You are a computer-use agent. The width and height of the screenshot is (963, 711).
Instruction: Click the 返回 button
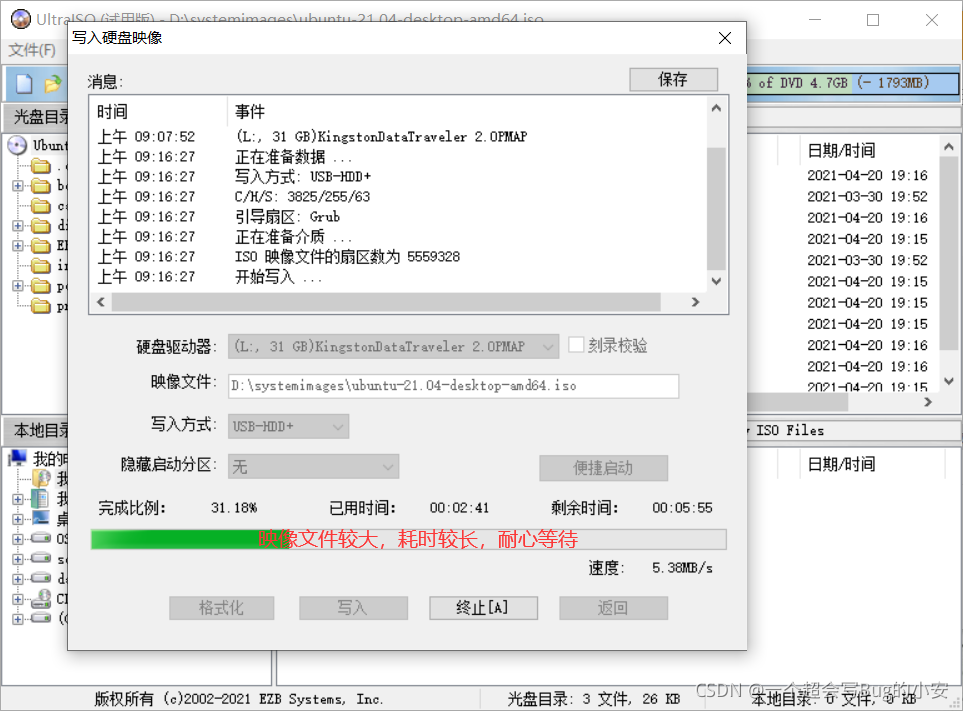613,608
